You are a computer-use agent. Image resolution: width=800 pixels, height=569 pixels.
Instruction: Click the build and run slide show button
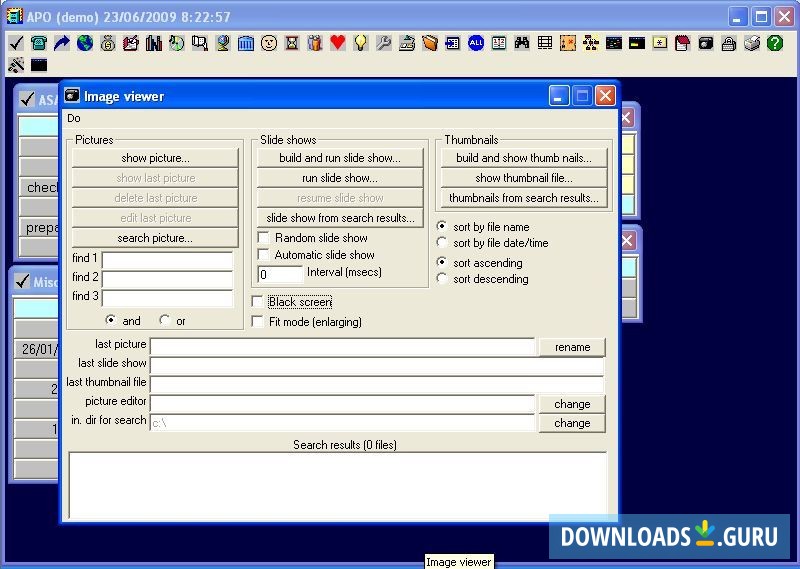[x=339, y=158]
